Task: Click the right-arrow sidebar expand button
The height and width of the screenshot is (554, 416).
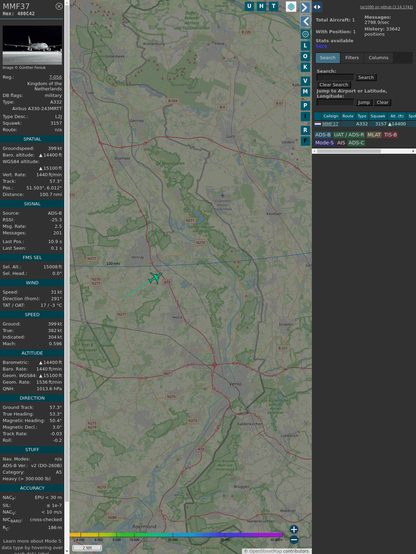Action: (x=305, y=7)
